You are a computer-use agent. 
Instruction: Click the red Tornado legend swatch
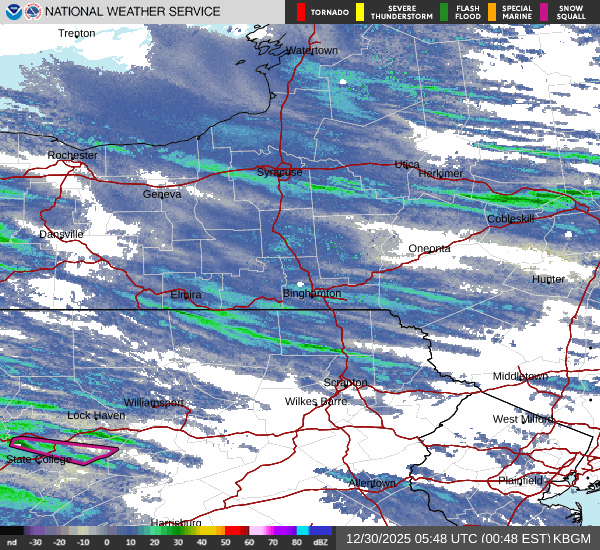pos(301,12)
